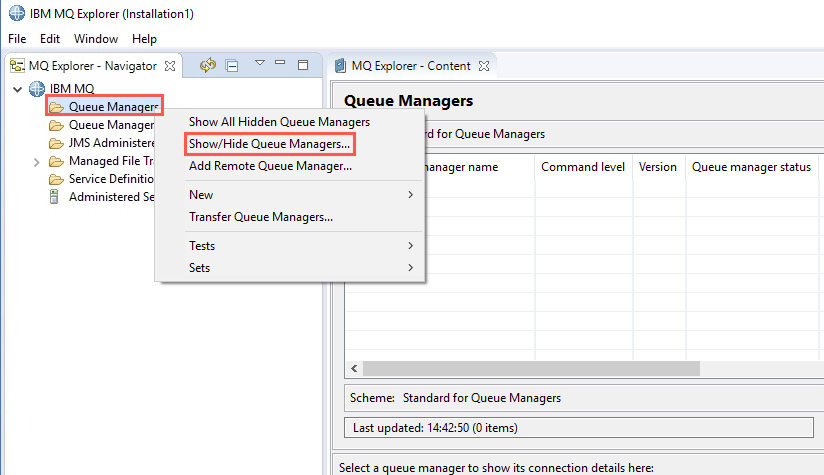This screenshot has width=824, height=475.
Task: Choose Add Remote Queue Manager...
Action: coord(290,166)
